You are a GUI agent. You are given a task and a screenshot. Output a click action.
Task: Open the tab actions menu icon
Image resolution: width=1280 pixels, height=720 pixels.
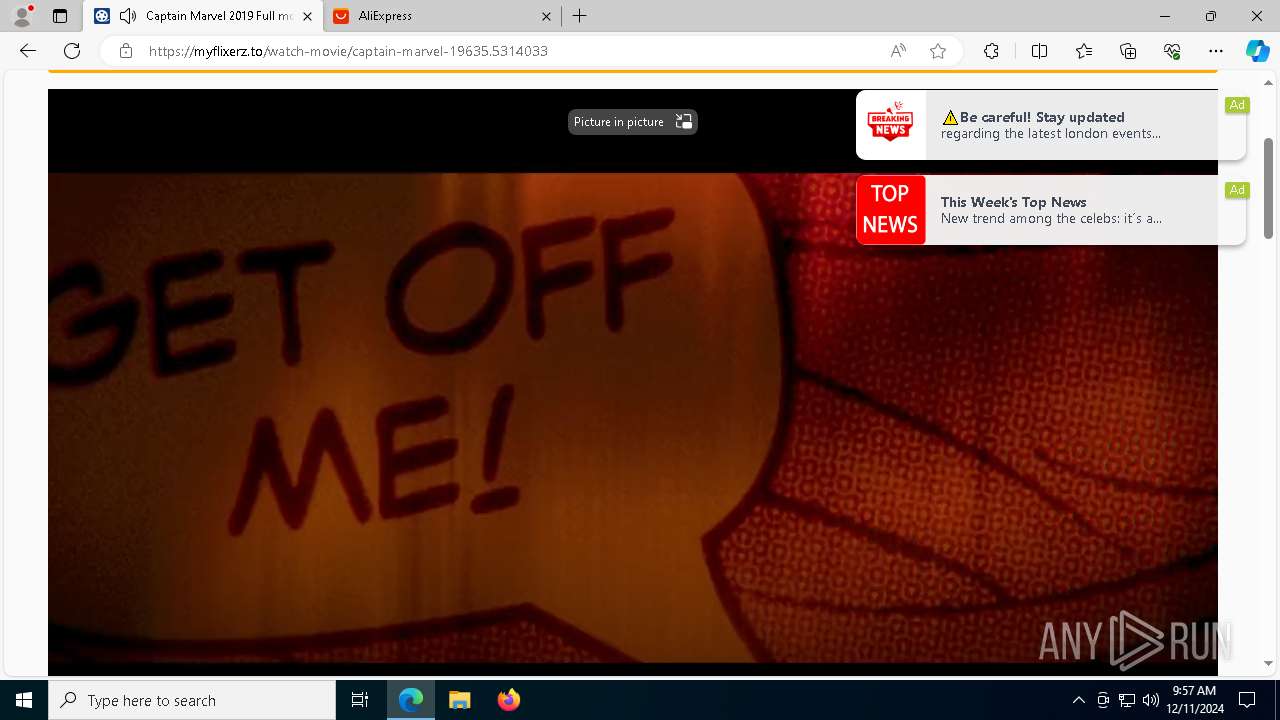click(60, 16)
